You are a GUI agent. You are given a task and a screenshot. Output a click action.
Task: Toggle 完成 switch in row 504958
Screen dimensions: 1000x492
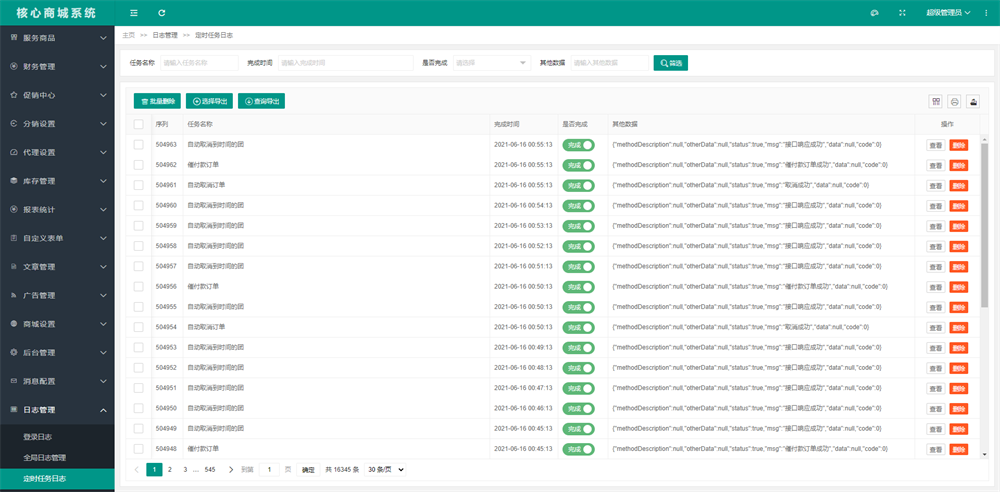578,246
